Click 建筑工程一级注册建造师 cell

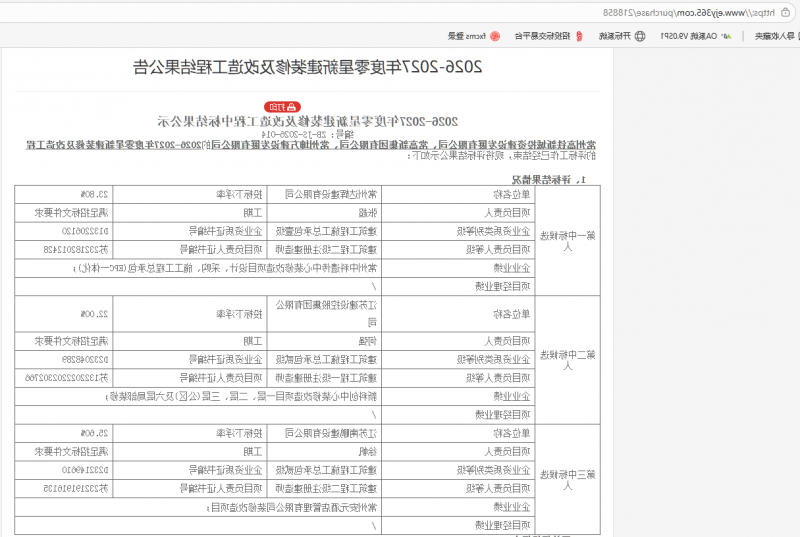tap(326, 378)
